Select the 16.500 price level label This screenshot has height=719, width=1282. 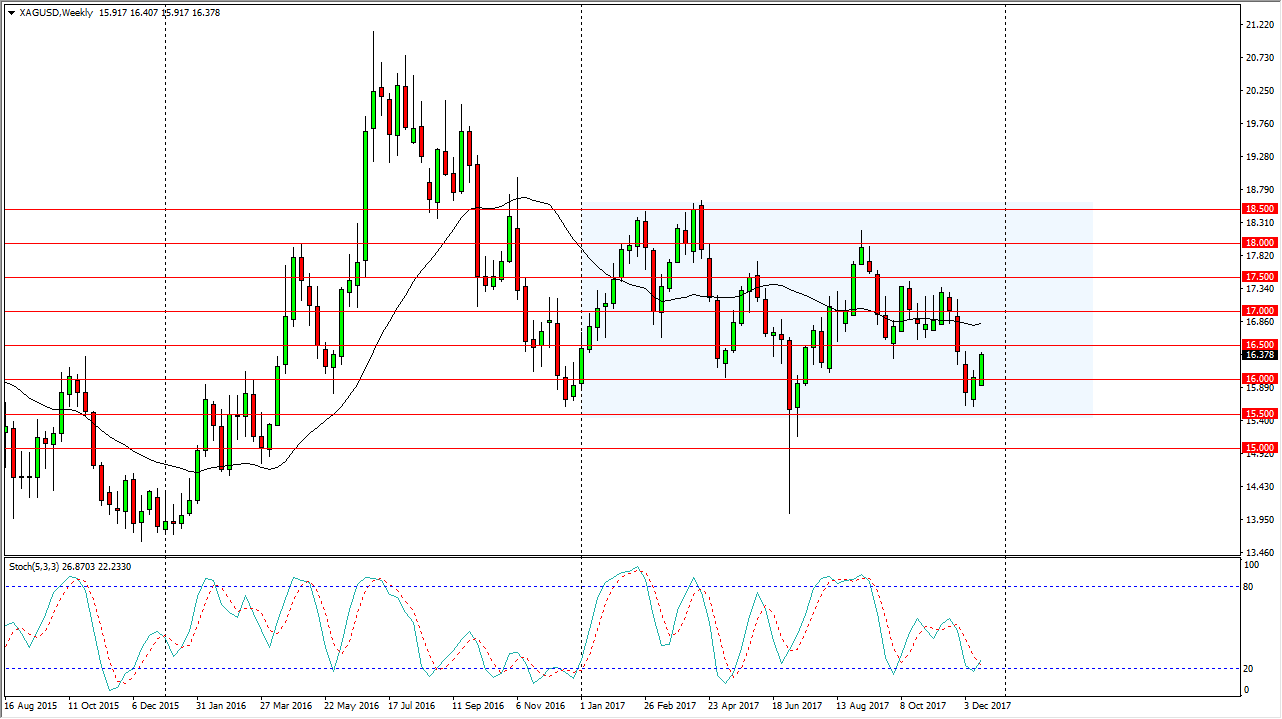click(1259, 344)
